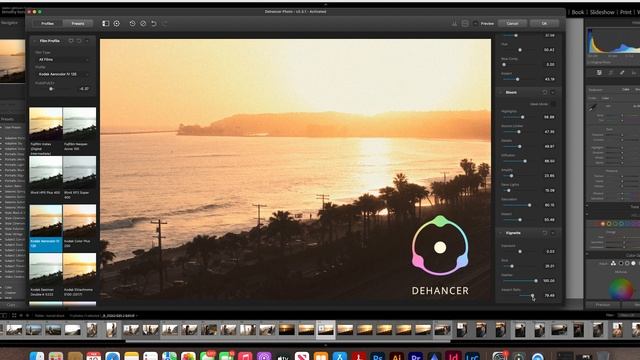640x360 pixels.
Task: Select the Kodak Ektachrome thumbnail
Action: pos(80,269)
